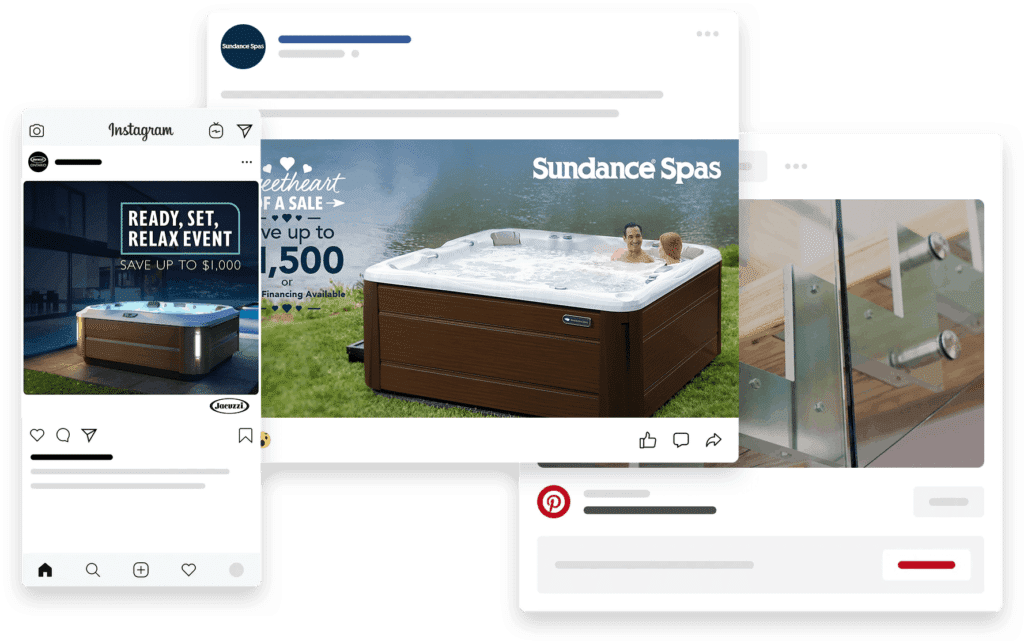Go to Instagram Home tab
The height and width of the screenshot is (644, 1024).
point(45,570)
